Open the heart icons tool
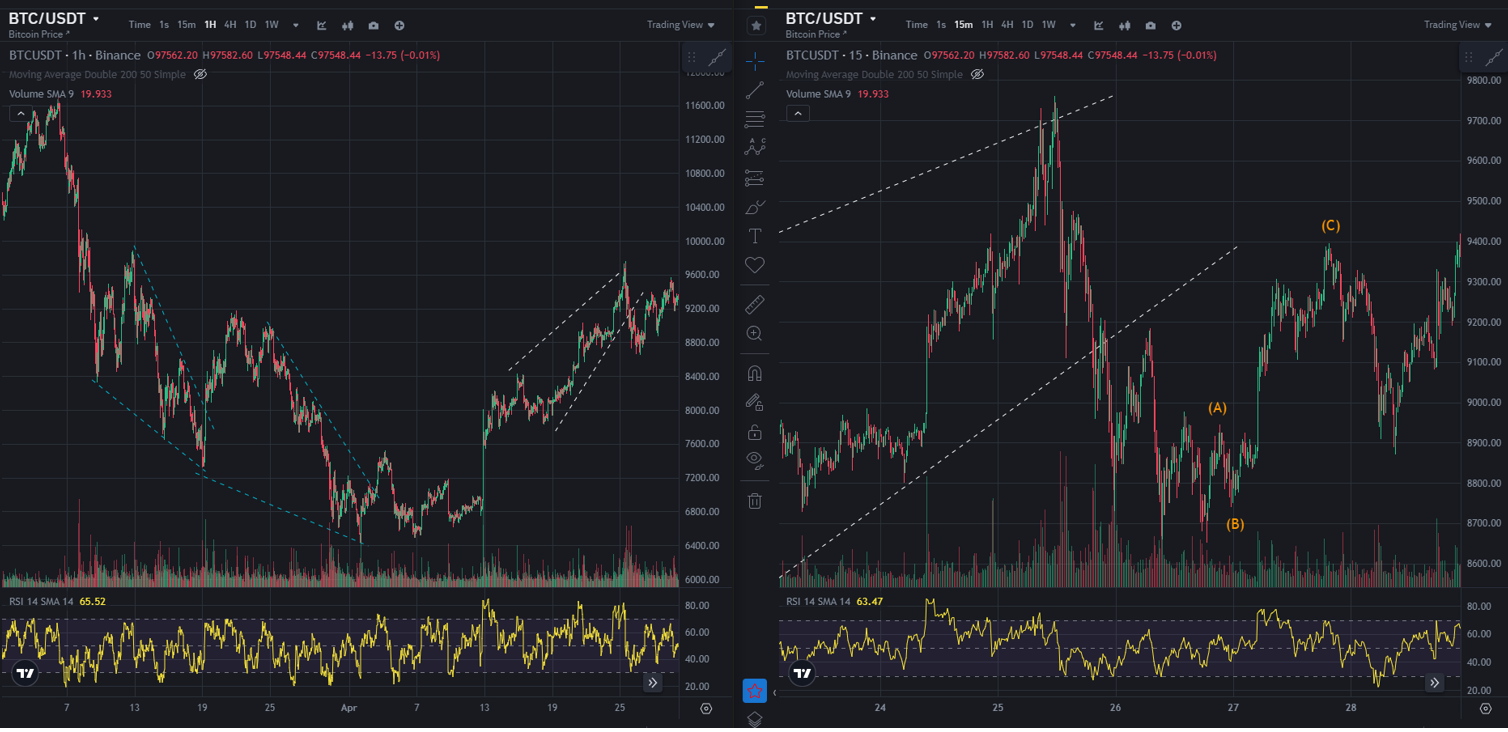 click(x=755, y=265)
